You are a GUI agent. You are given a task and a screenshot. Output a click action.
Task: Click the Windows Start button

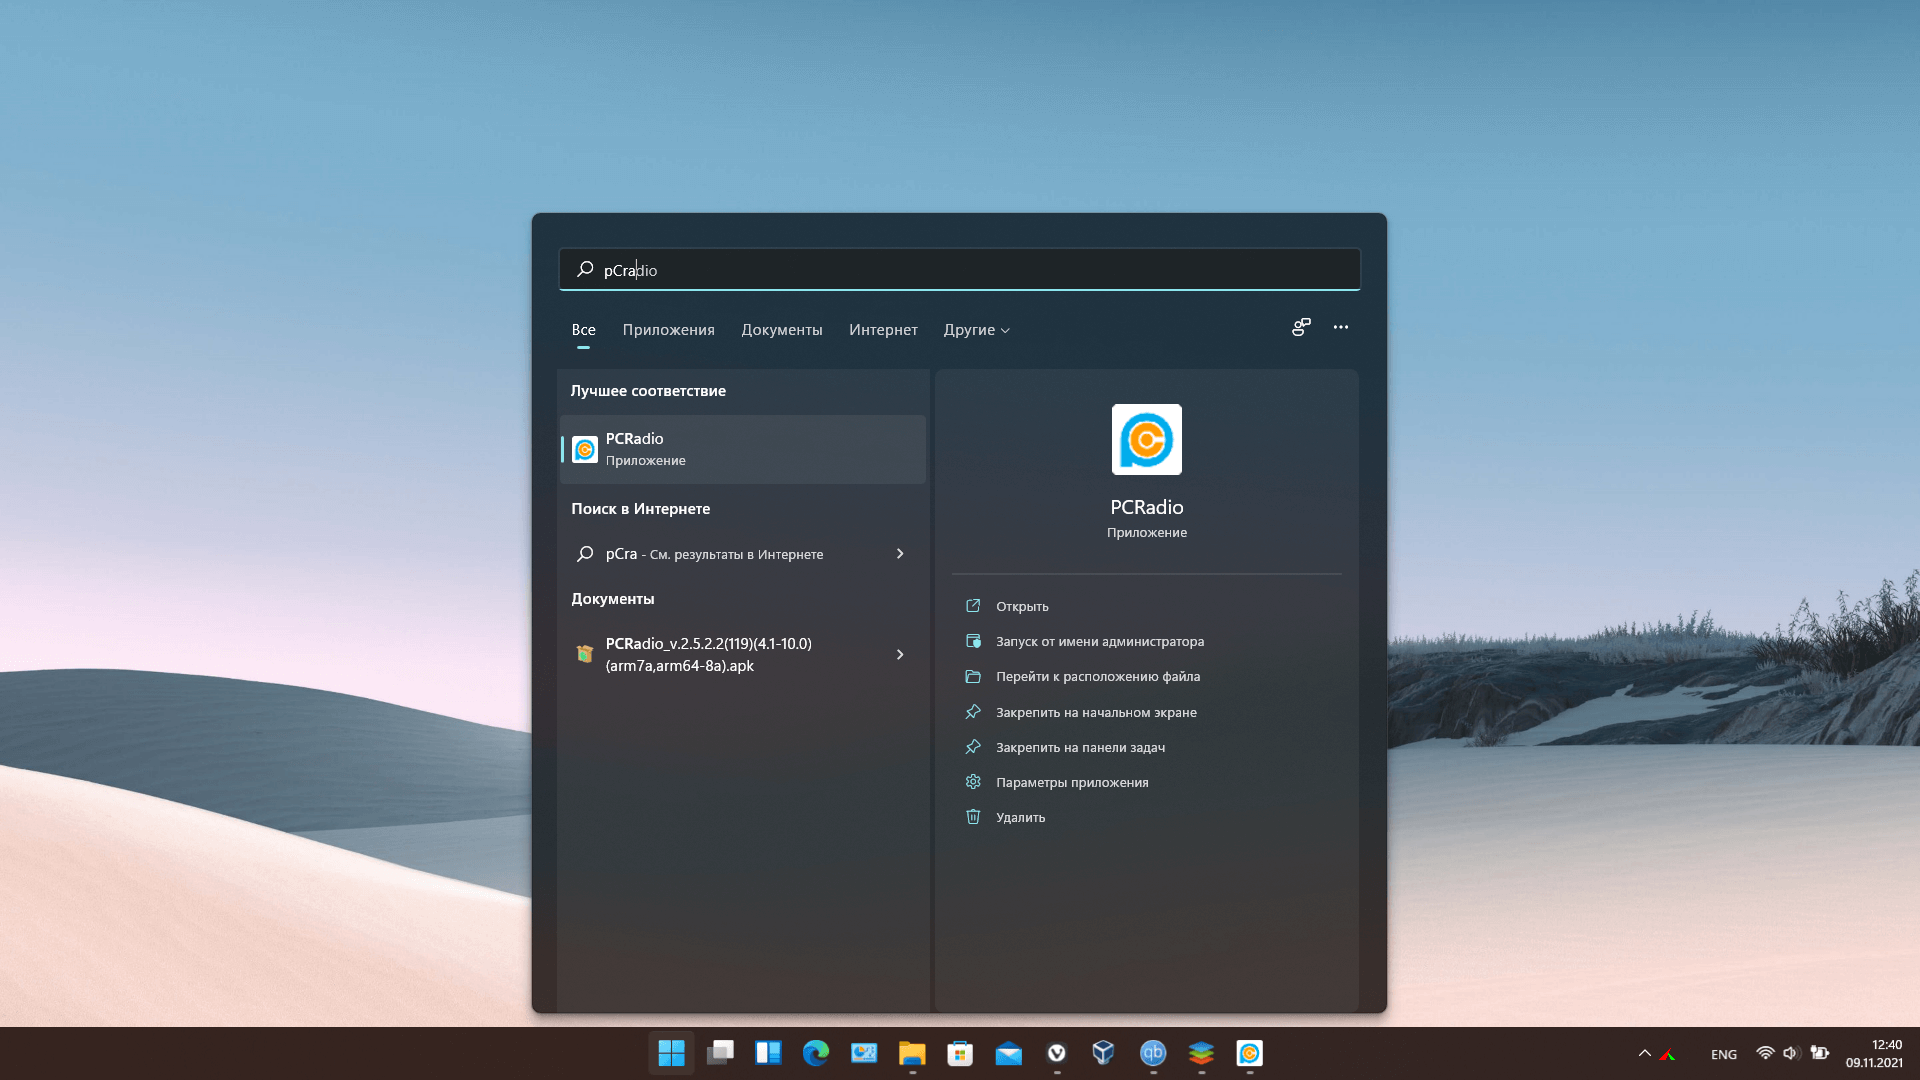pos(671,1053)
